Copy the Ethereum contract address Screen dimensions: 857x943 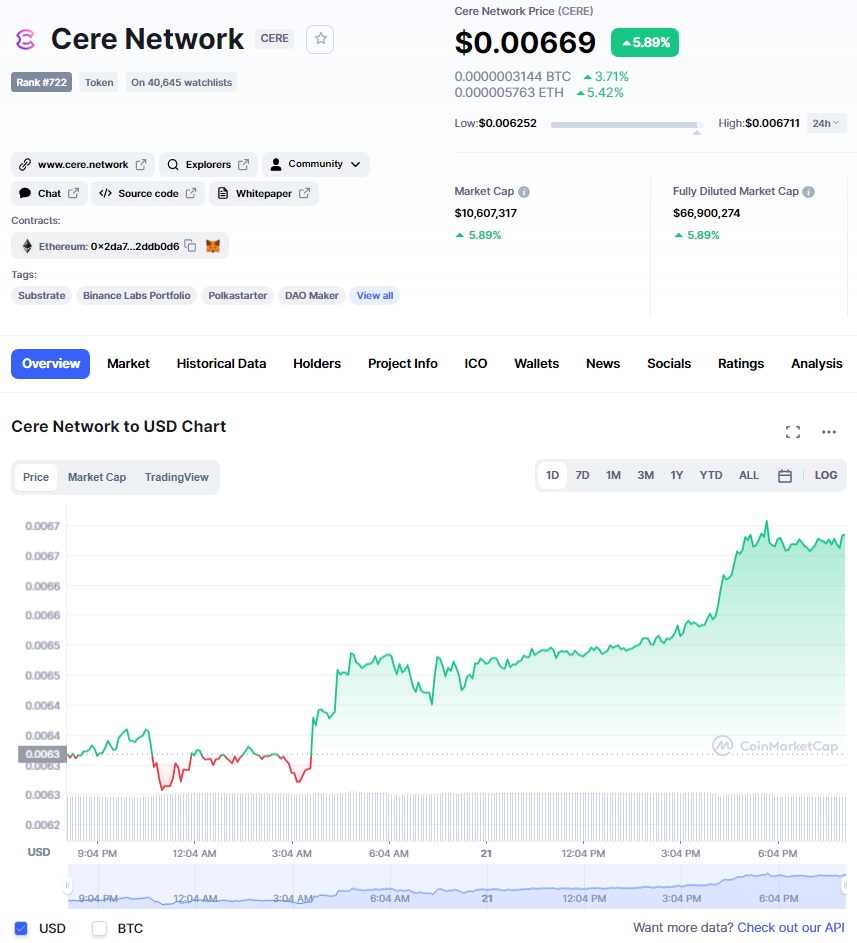[190, 245]
